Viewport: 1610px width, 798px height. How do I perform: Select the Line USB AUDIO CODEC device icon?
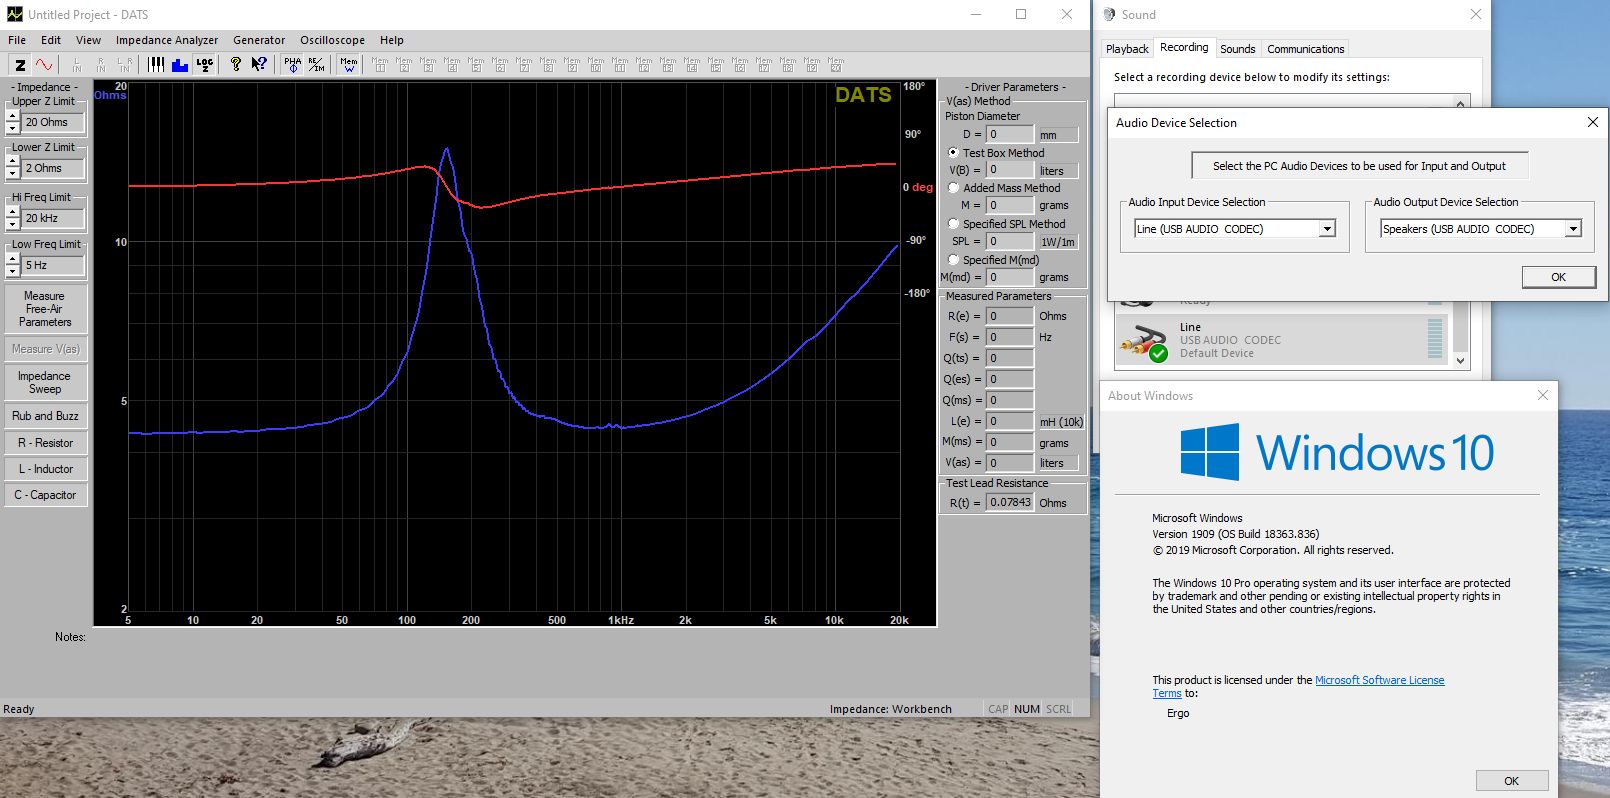click(1144, 341)
